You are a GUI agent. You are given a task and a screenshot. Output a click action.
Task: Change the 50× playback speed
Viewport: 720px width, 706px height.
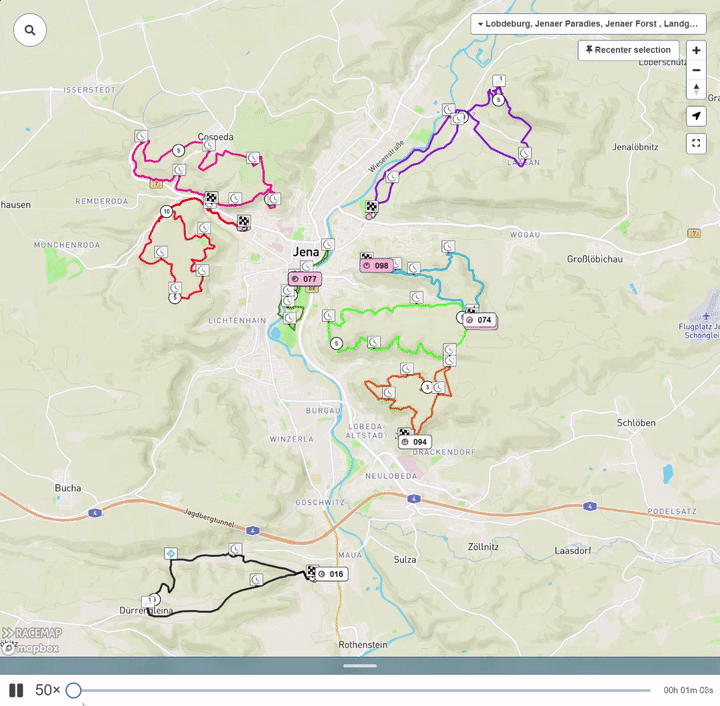click(48, 690)
